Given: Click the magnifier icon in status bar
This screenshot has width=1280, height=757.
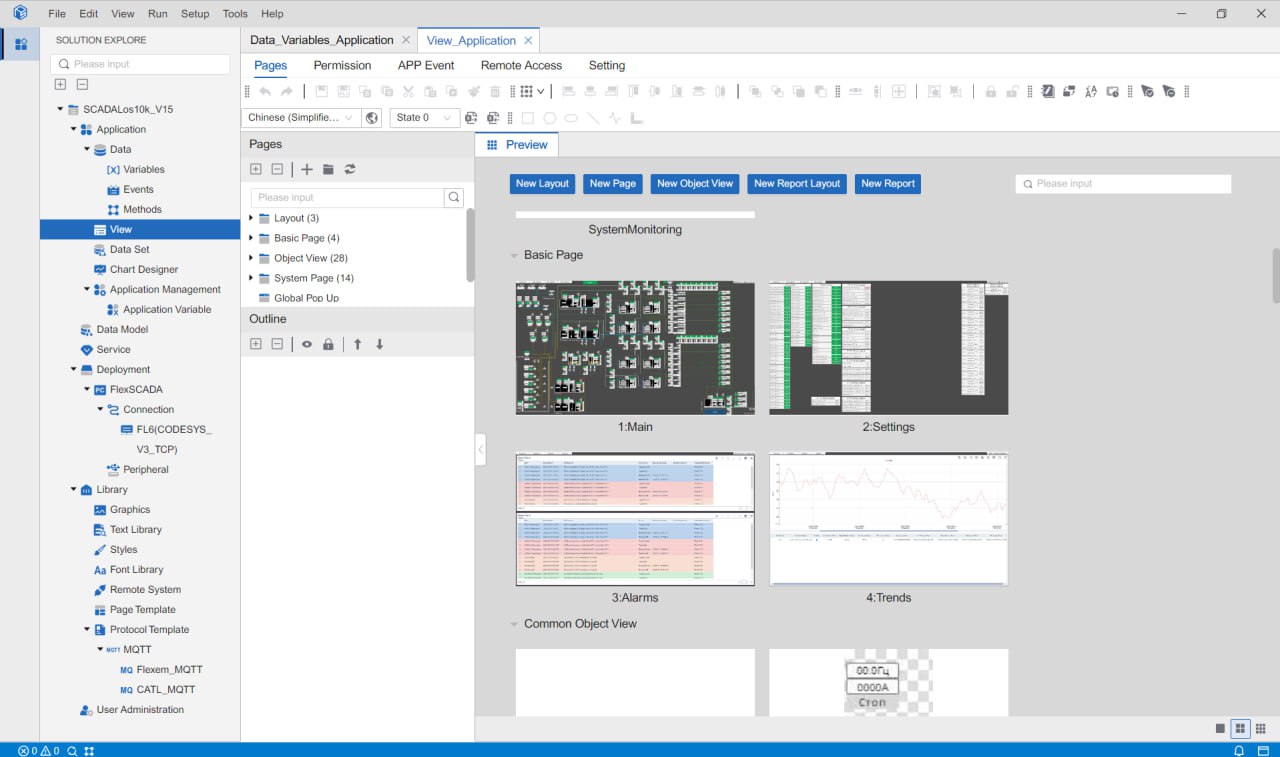Looking at the screenshot, I should click(x=72, y=750).
